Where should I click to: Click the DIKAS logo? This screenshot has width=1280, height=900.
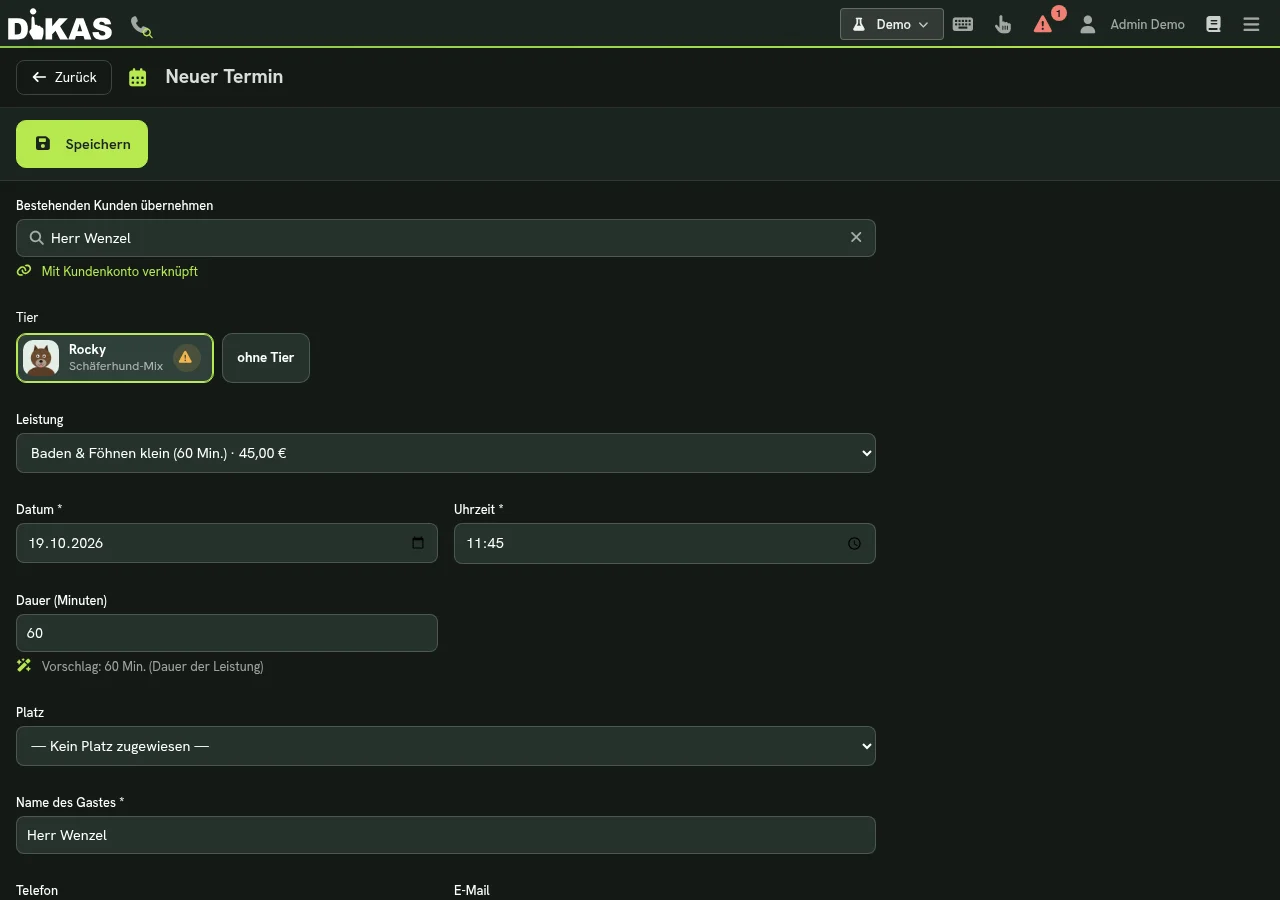tap(60, 24)
